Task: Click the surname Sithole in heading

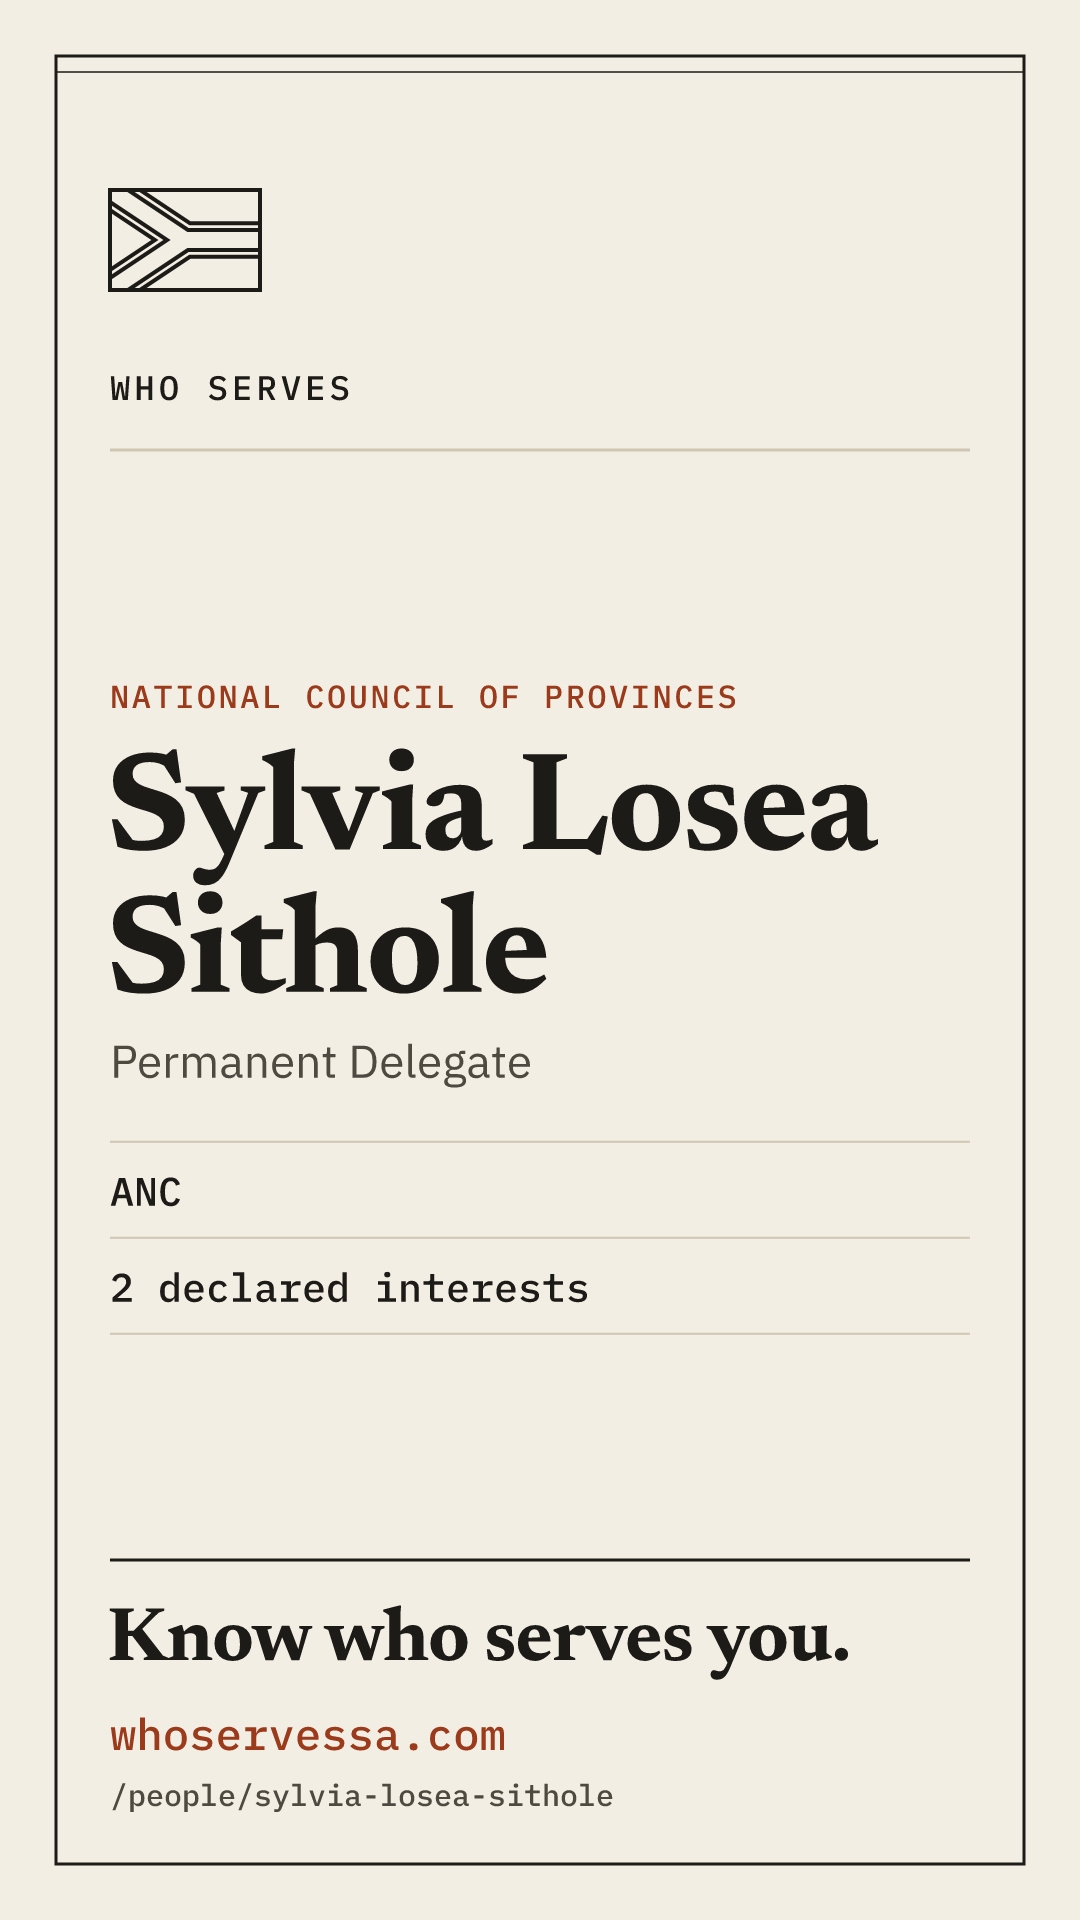Action: point(329,945)
